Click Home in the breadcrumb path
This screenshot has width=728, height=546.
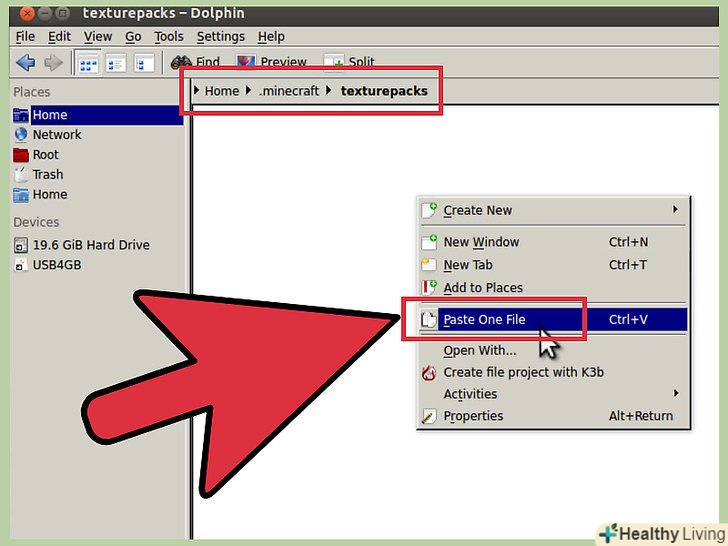pos(221,91)
